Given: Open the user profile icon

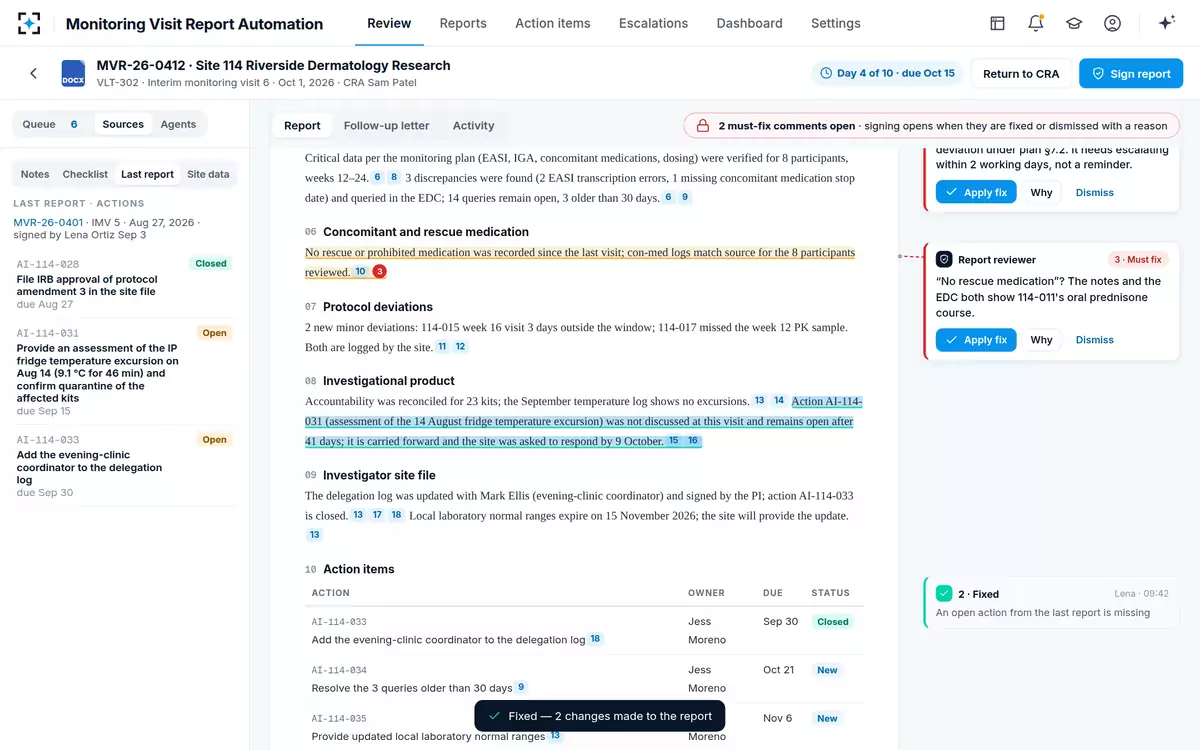Looking at the screenshot, I should pos(1112,23).
